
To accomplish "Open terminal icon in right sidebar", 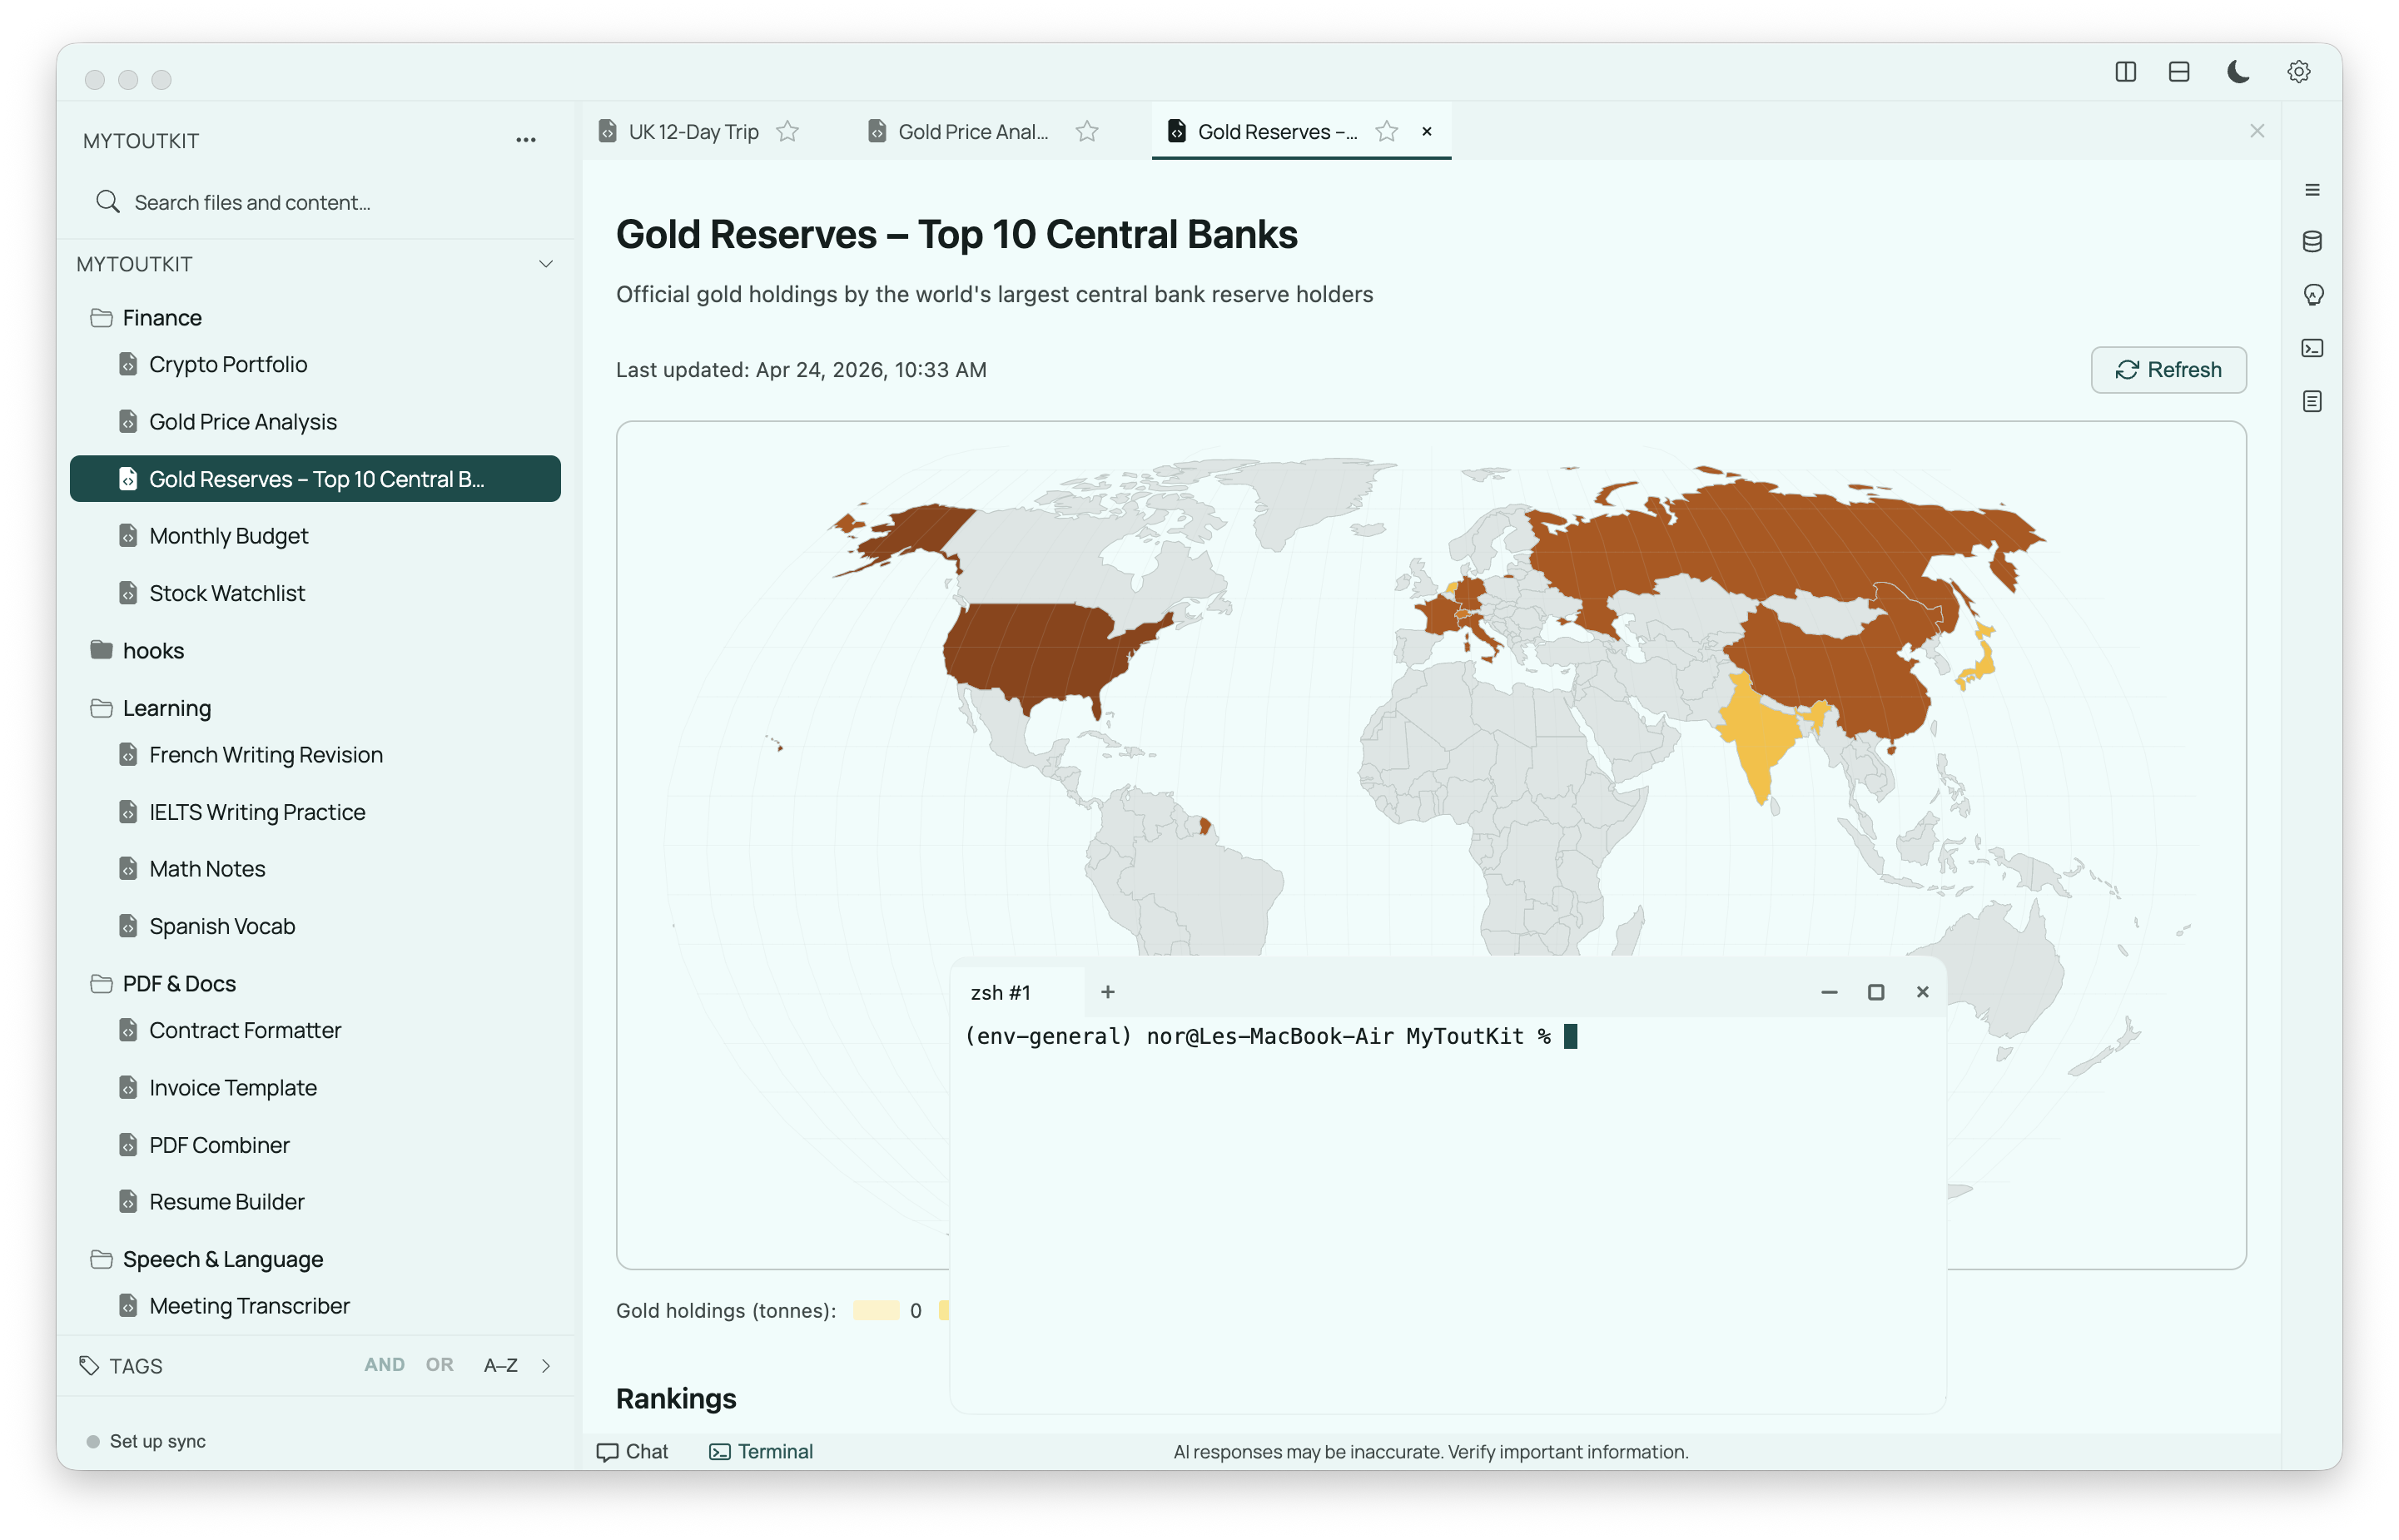I will point(2312,348).
